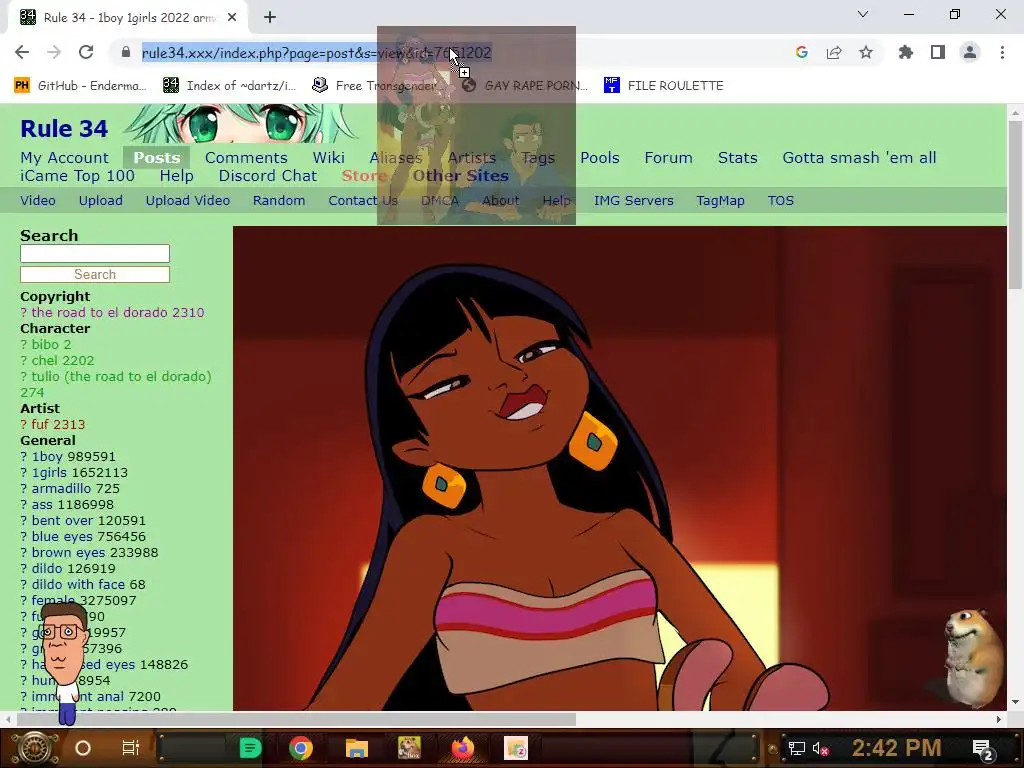Click the Rule 34 site title

pos(64,129)
